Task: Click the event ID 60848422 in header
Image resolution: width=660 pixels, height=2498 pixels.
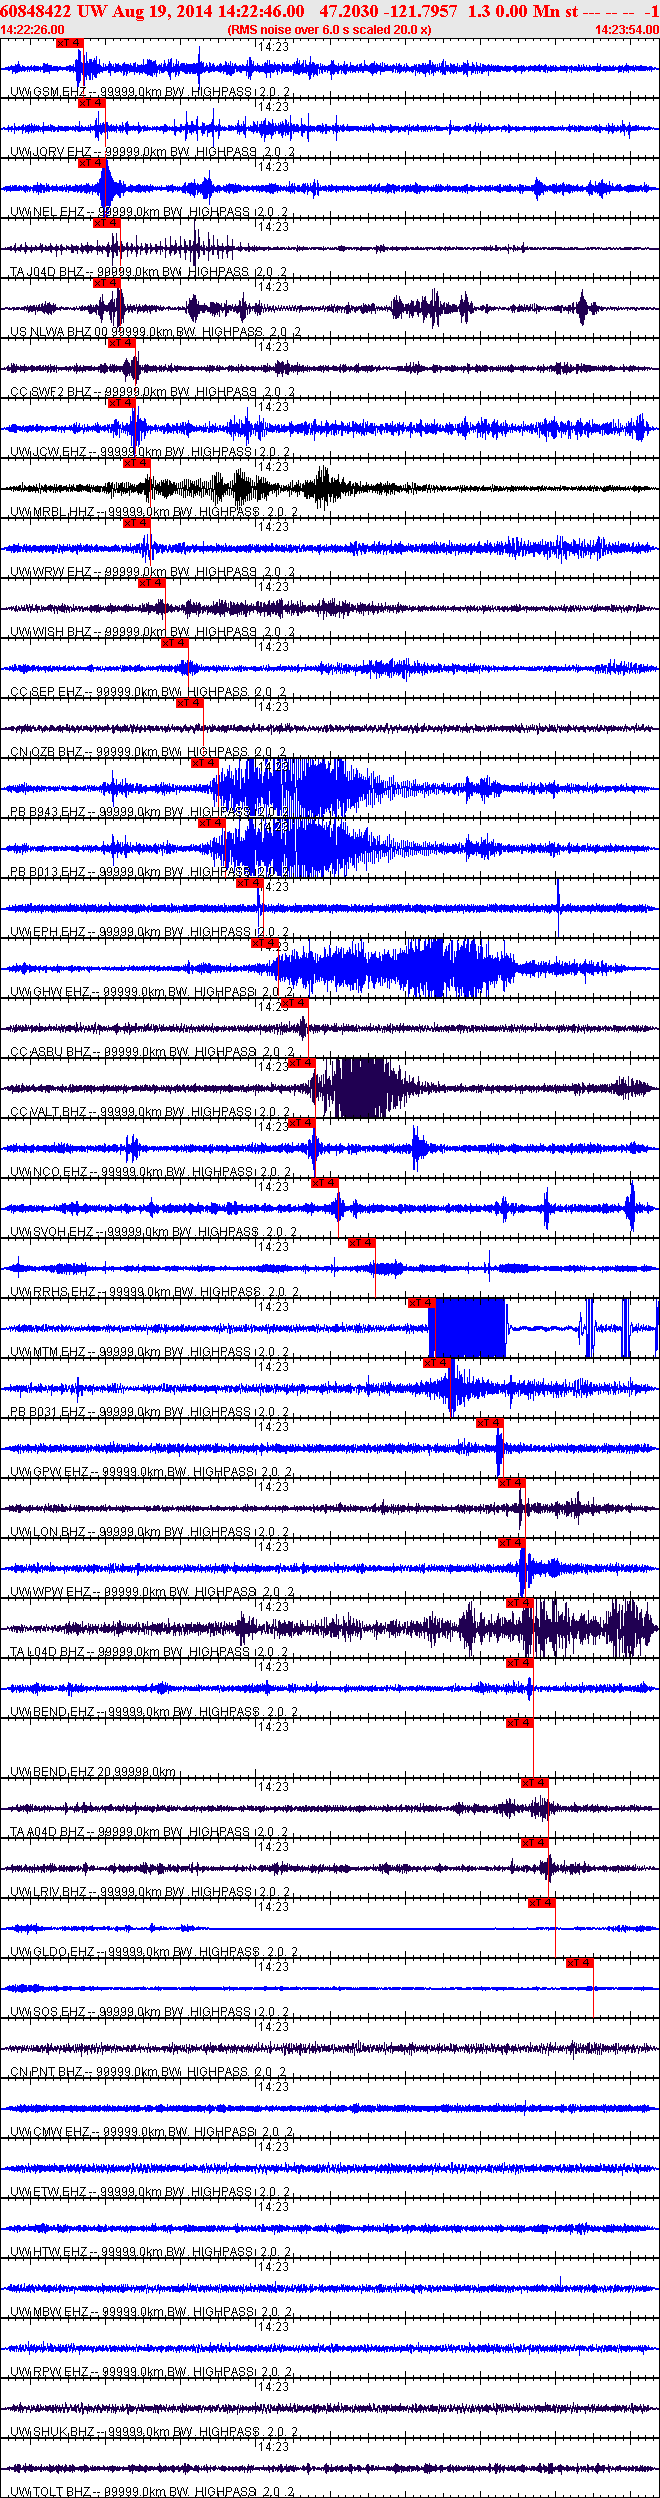Action: (x=35, y=12)
